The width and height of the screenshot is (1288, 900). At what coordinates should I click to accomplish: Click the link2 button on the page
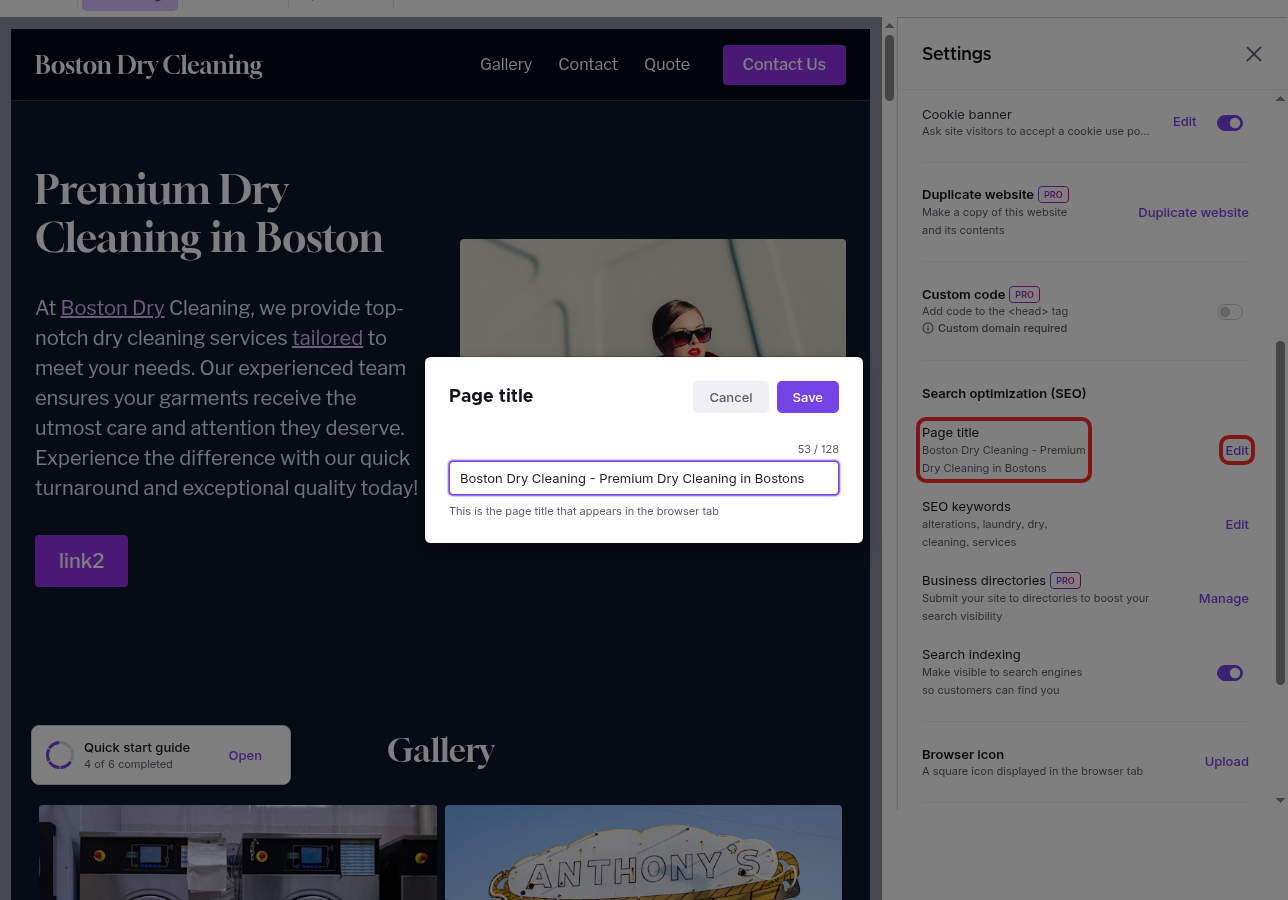(x=81, y=561)
